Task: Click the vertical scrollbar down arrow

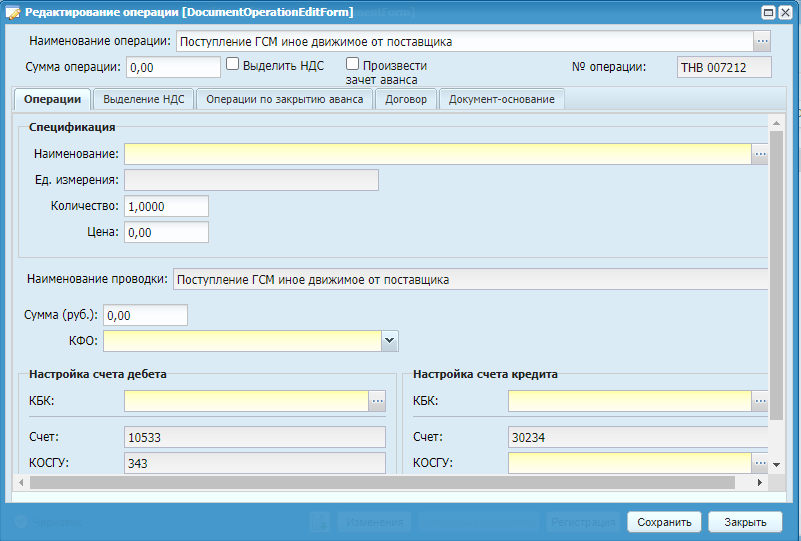Action: (776, 465)
